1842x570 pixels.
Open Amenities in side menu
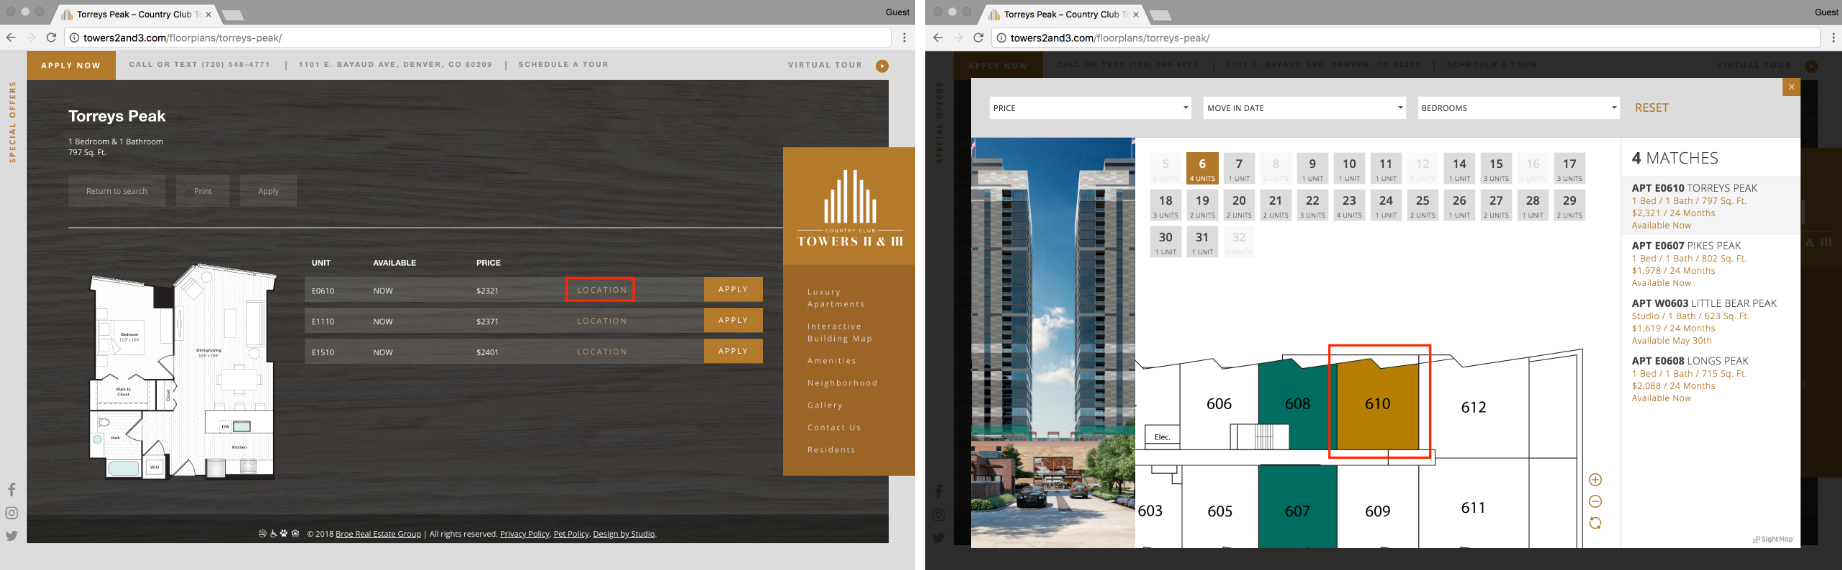(832, 361)
